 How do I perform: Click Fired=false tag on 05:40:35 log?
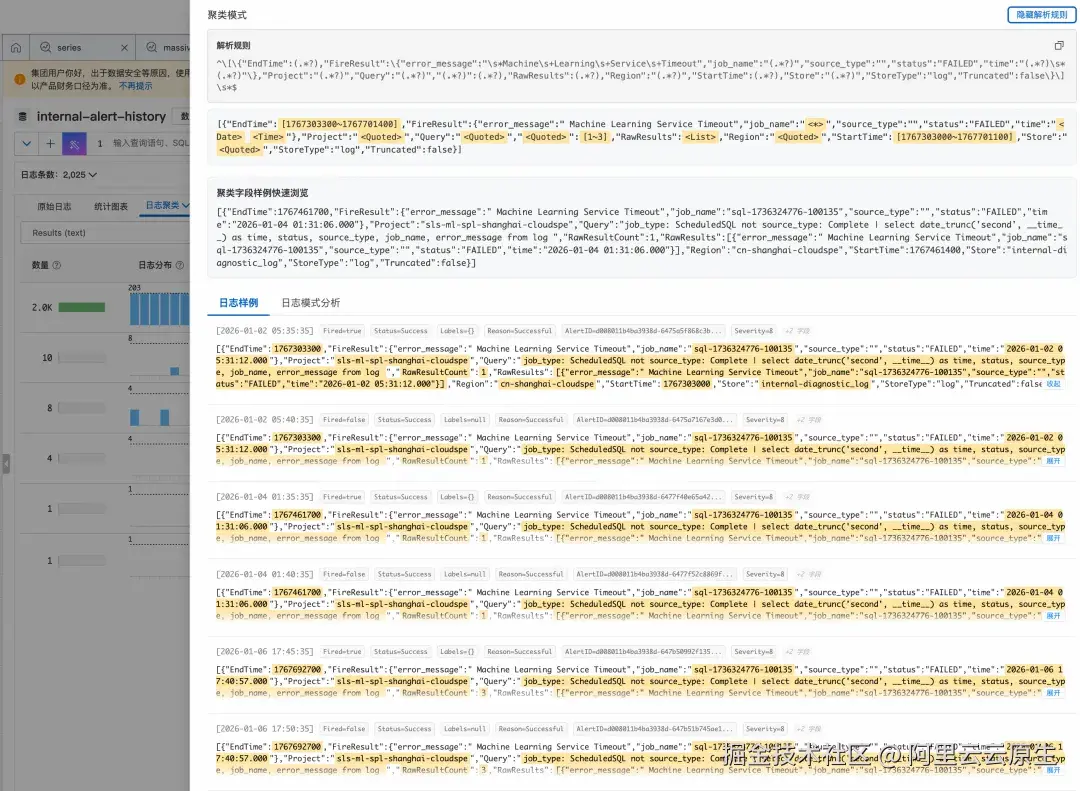point(344,420)
